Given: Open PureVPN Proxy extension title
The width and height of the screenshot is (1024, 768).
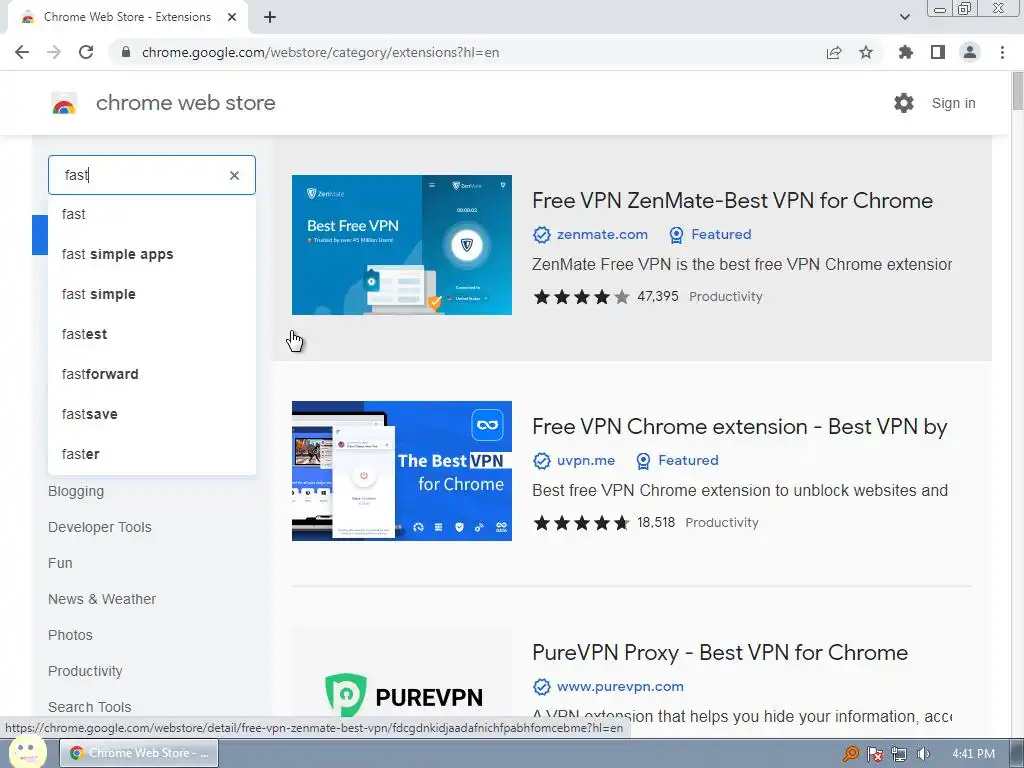Looking at the screenshot, I should (720, 652).
